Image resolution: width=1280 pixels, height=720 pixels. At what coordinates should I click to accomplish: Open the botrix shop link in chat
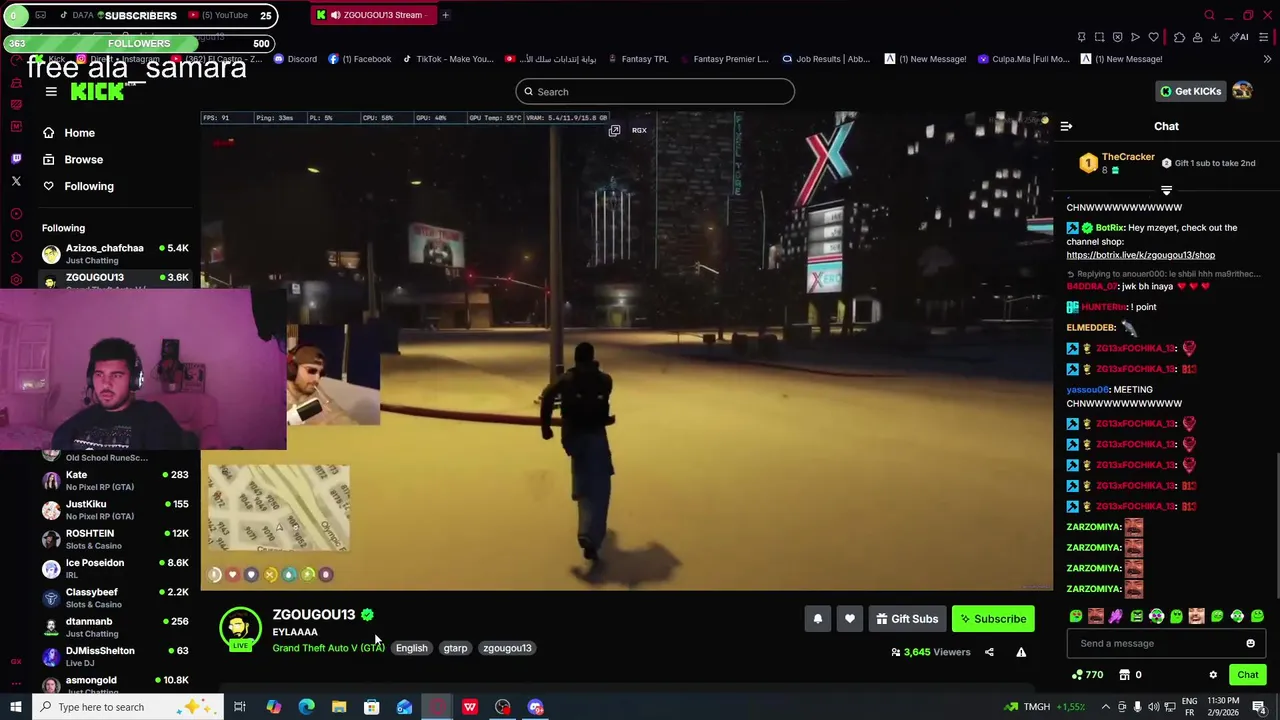pyautogui.click(x=1140, y=255)
